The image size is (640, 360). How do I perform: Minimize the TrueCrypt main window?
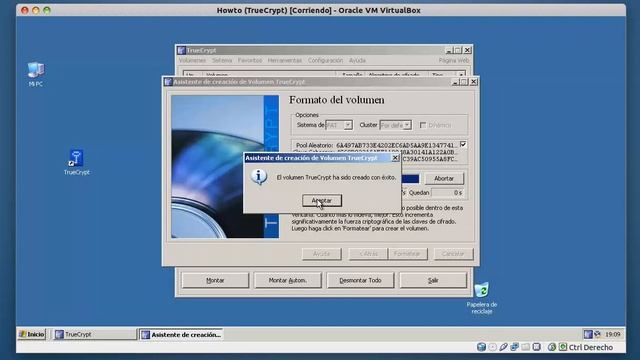pos(449,50)
